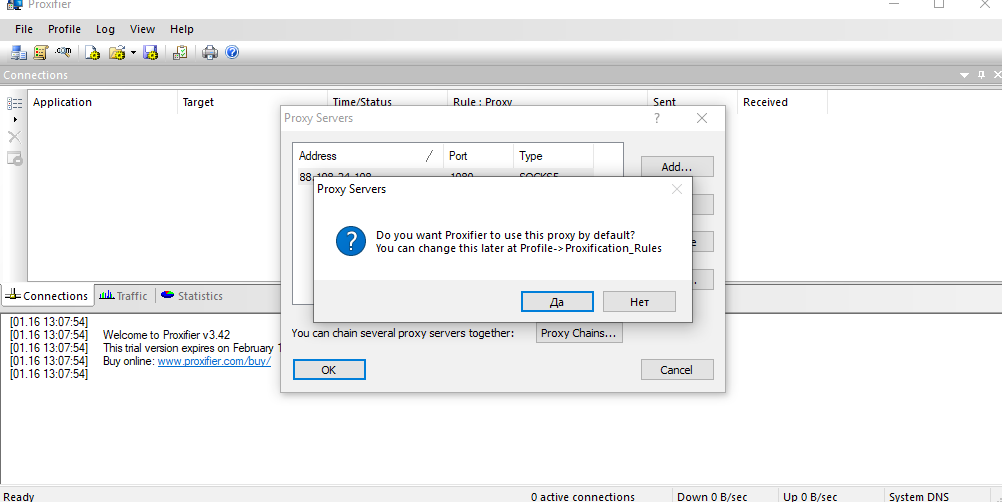Screen dimensions: 1002x502
Task: Click the Target column header
Action: tap(252, 102)
